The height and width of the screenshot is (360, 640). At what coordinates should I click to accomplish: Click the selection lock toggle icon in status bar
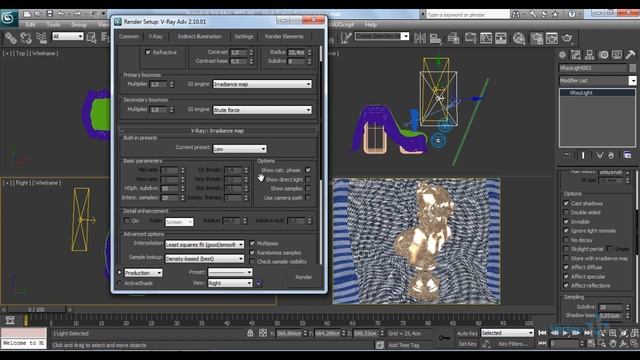[x=250, y=333]
